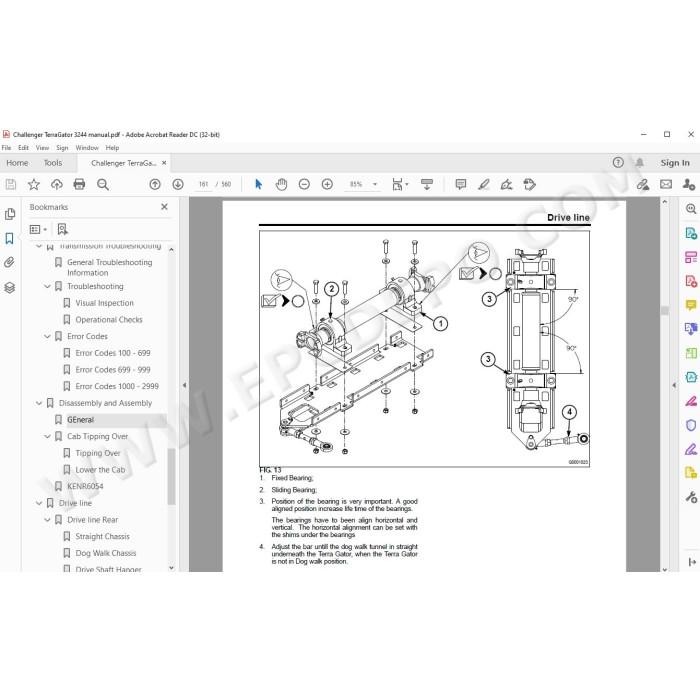The width and height of the screenshot is (700, 700).
Task: Go to next page arrow
Action: [x=178, y=184]
